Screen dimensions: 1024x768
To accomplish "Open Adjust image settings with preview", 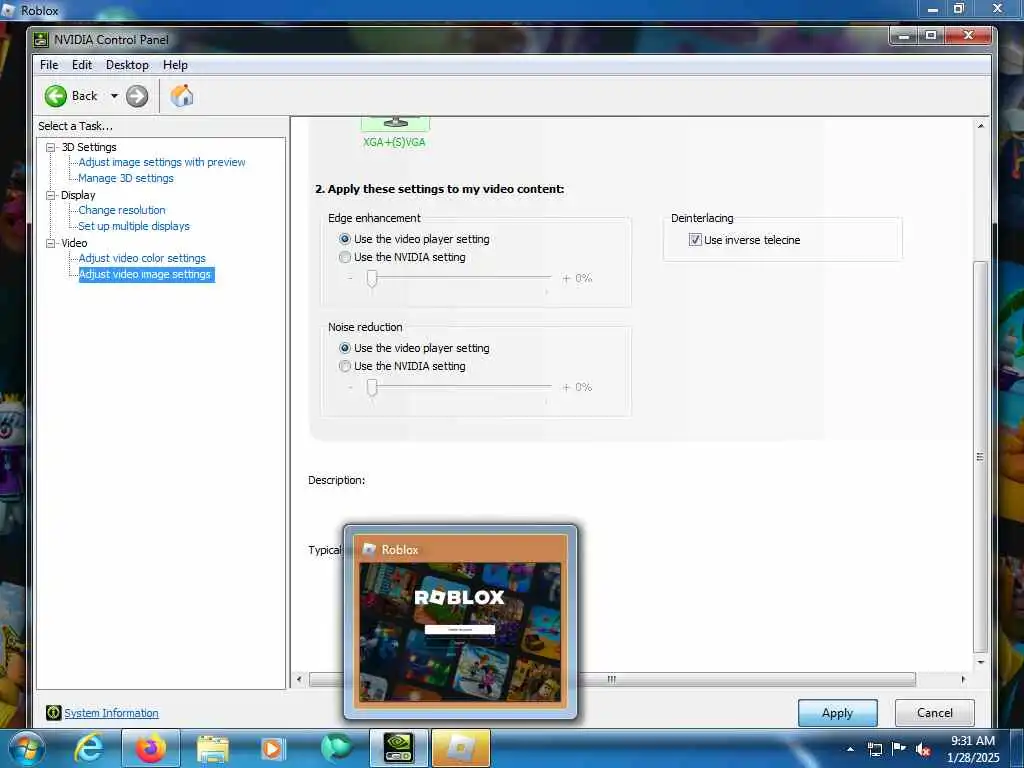I will pyautogui.click(x=162, y=162).
